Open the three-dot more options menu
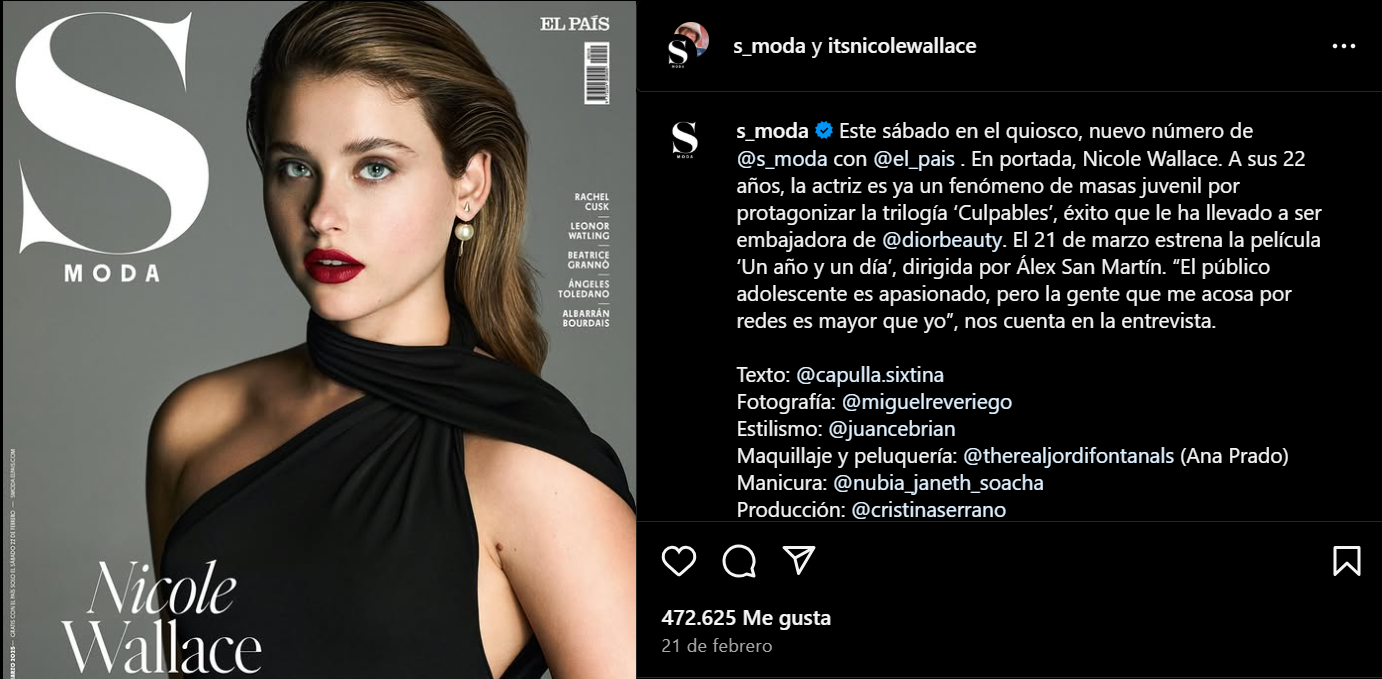 click(x=1344, y=46)
